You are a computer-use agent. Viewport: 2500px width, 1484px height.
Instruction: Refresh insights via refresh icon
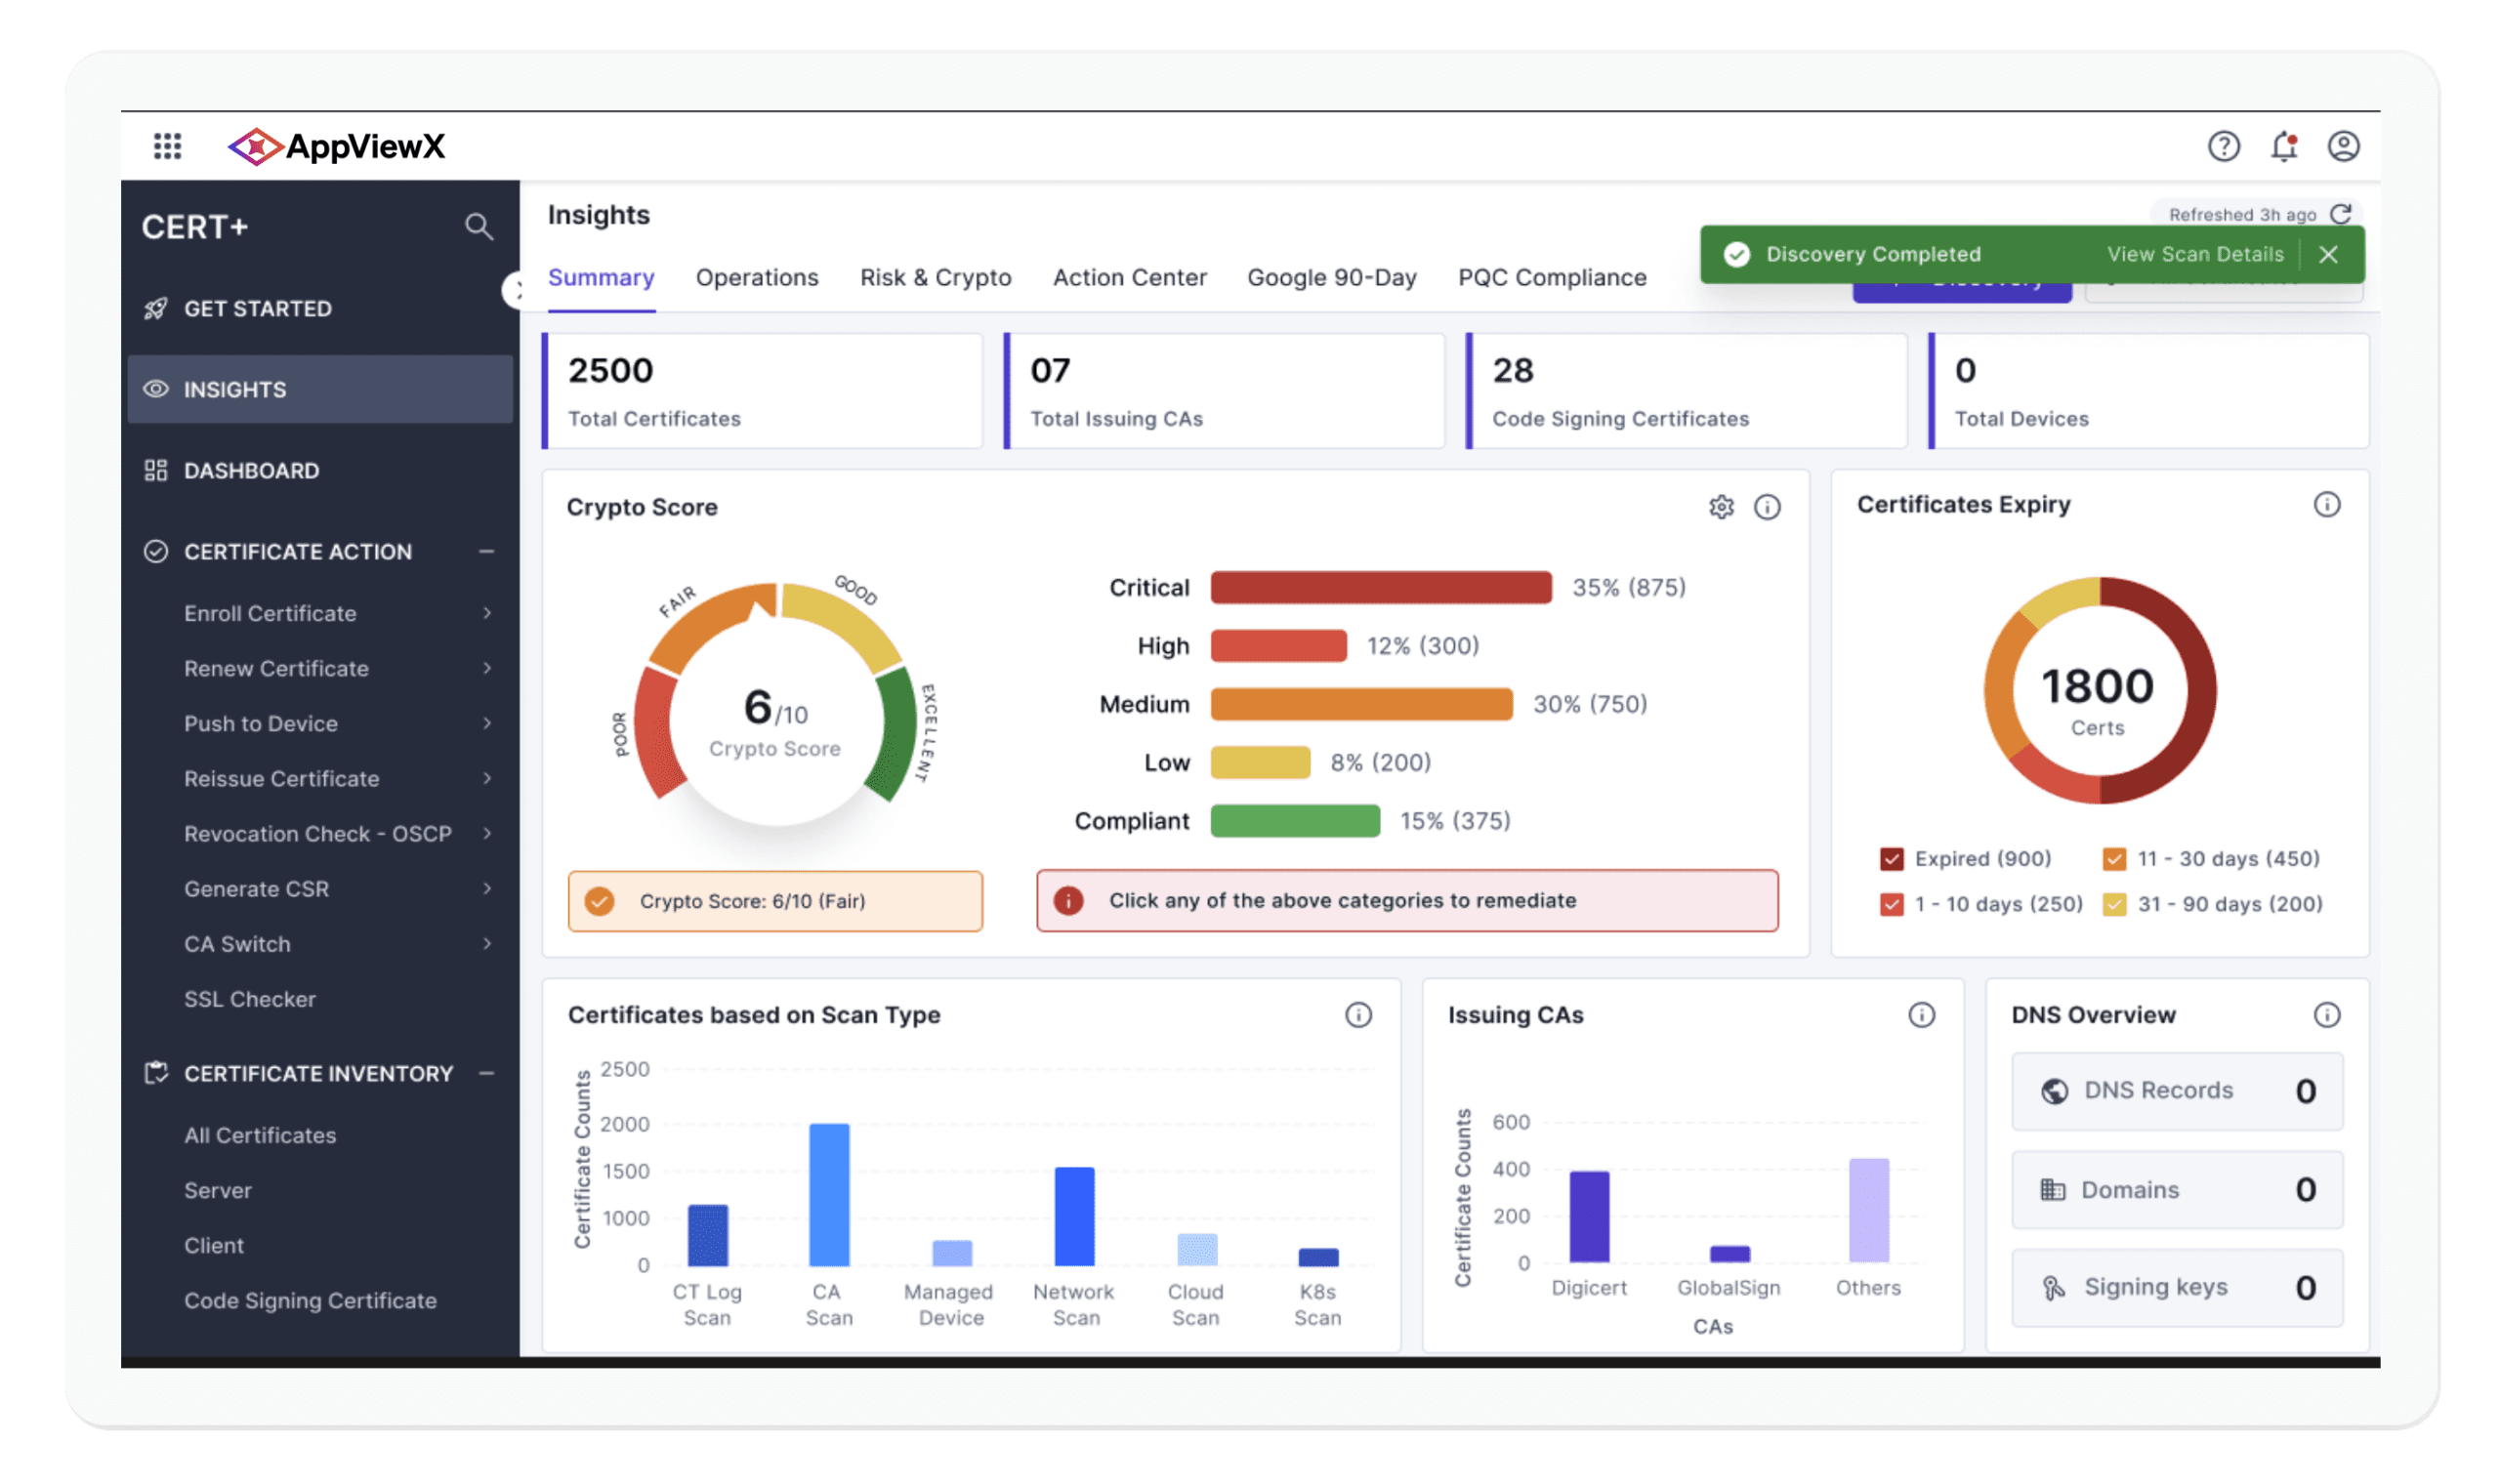point(2340,214)
